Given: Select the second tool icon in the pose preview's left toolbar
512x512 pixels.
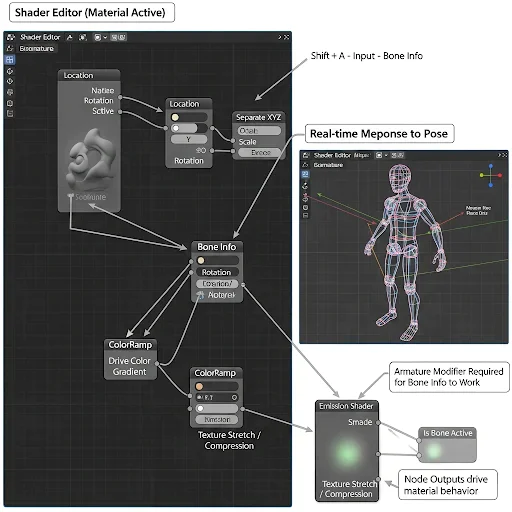Looking at the screenshot, I should [x=305, y=186].
